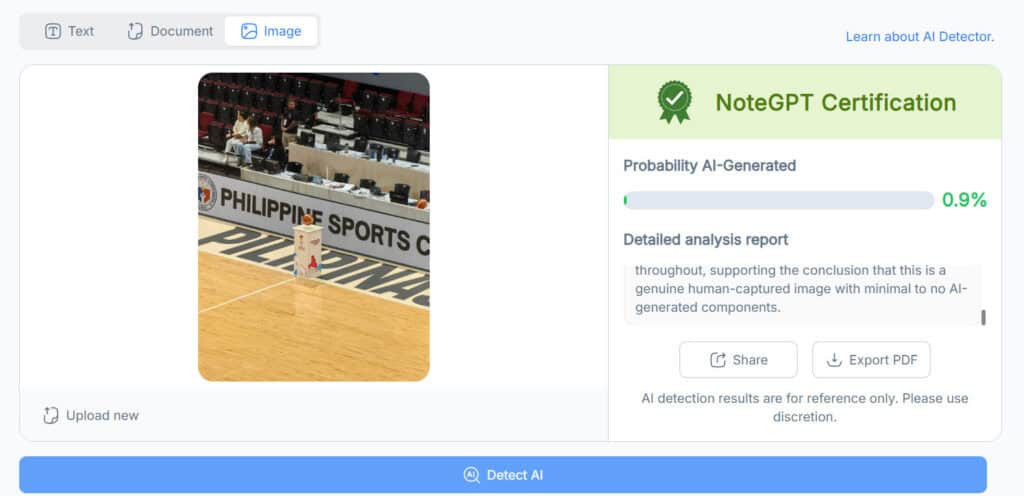Click the NoteGPT Certification heading

pos(836,102)
